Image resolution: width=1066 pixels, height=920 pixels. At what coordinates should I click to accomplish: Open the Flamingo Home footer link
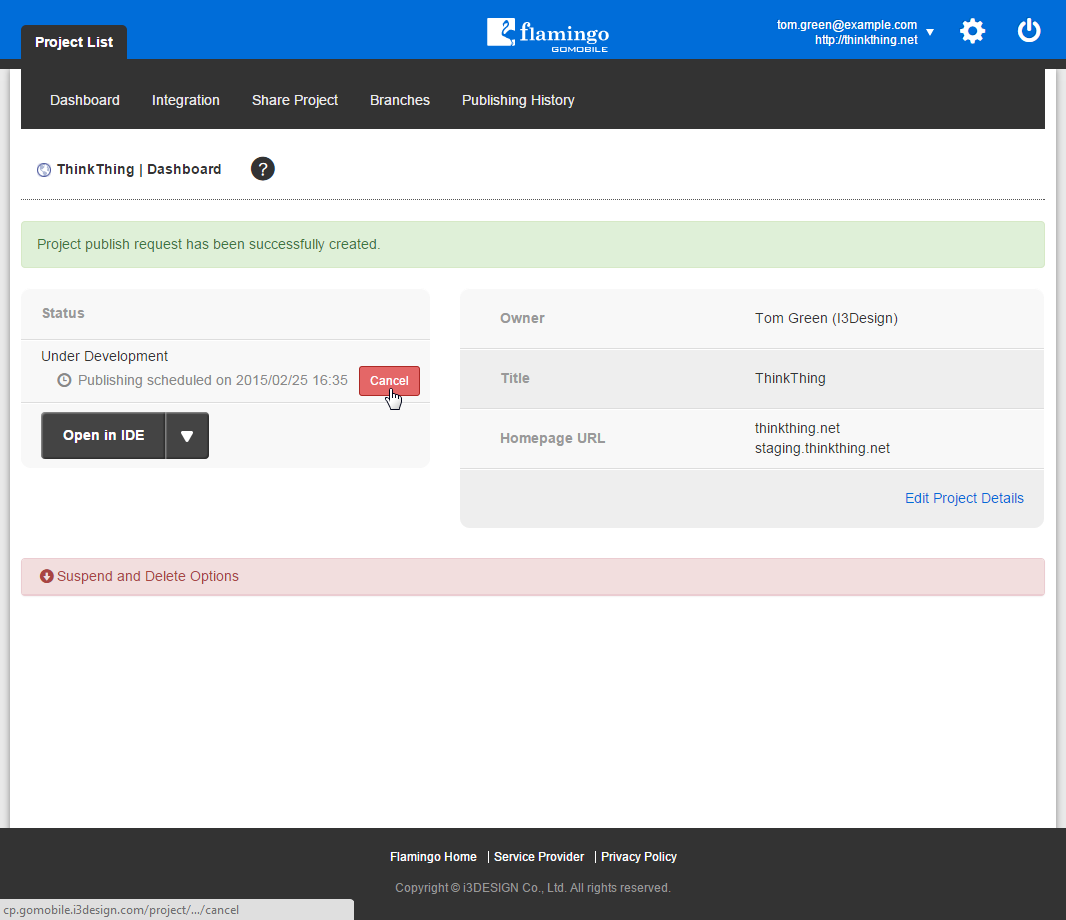click(433, 857)
